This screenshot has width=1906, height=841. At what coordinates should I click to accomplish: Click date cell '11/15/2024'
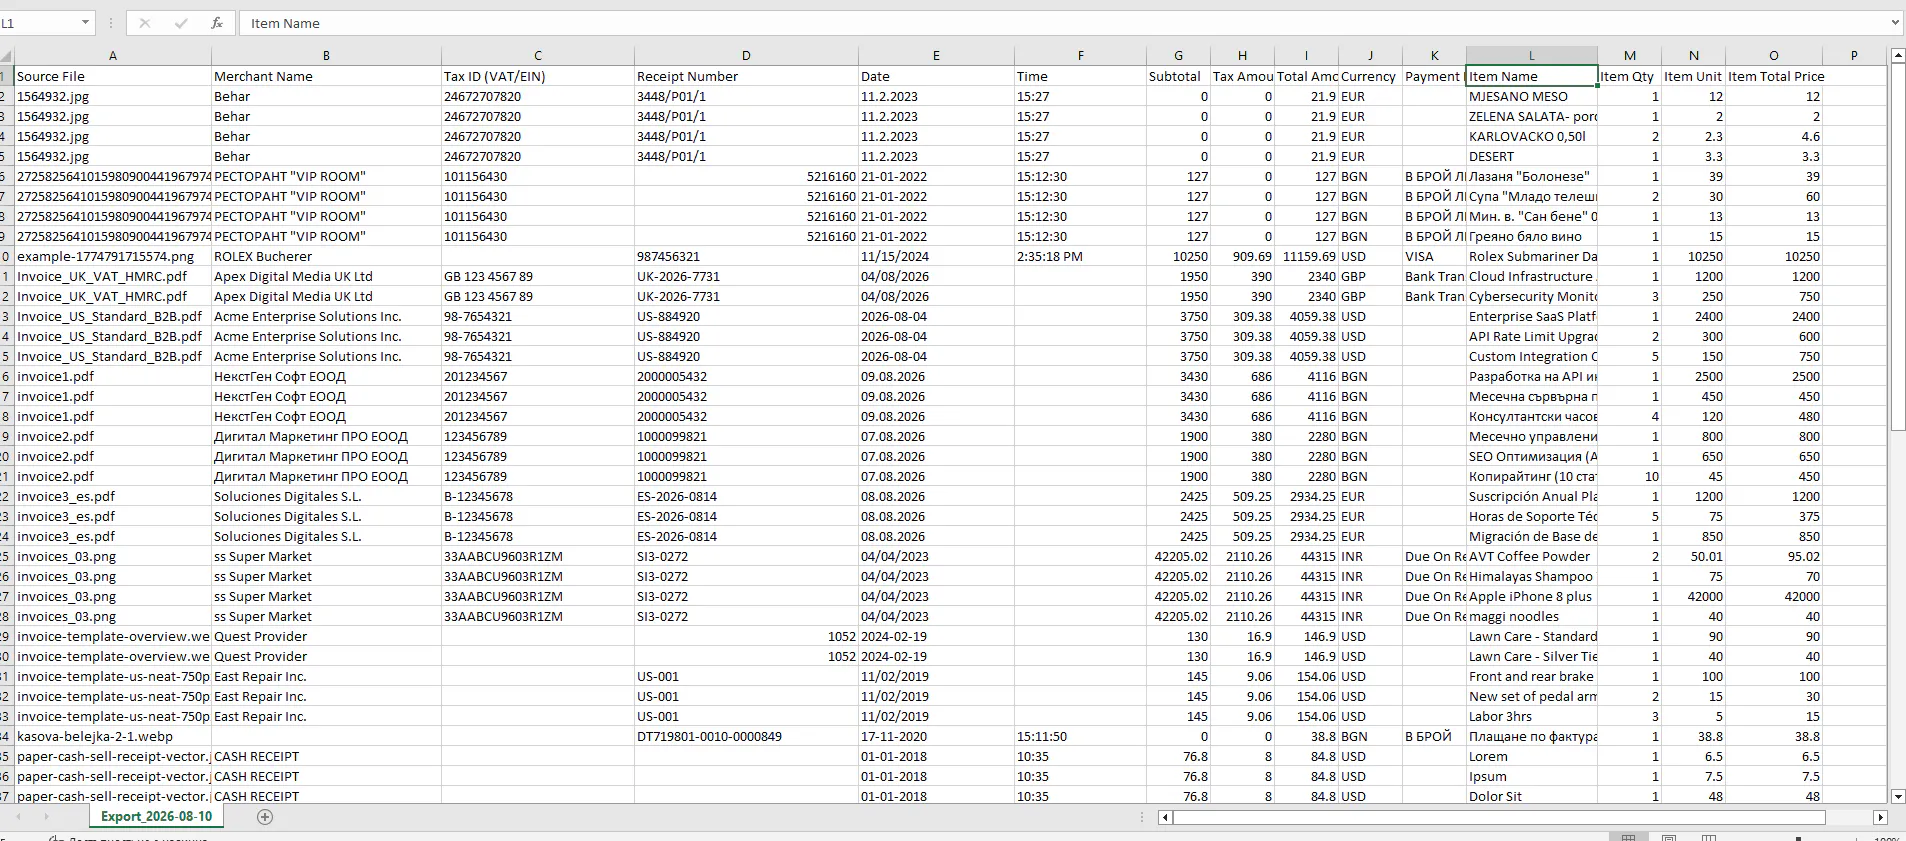[936, 256]
